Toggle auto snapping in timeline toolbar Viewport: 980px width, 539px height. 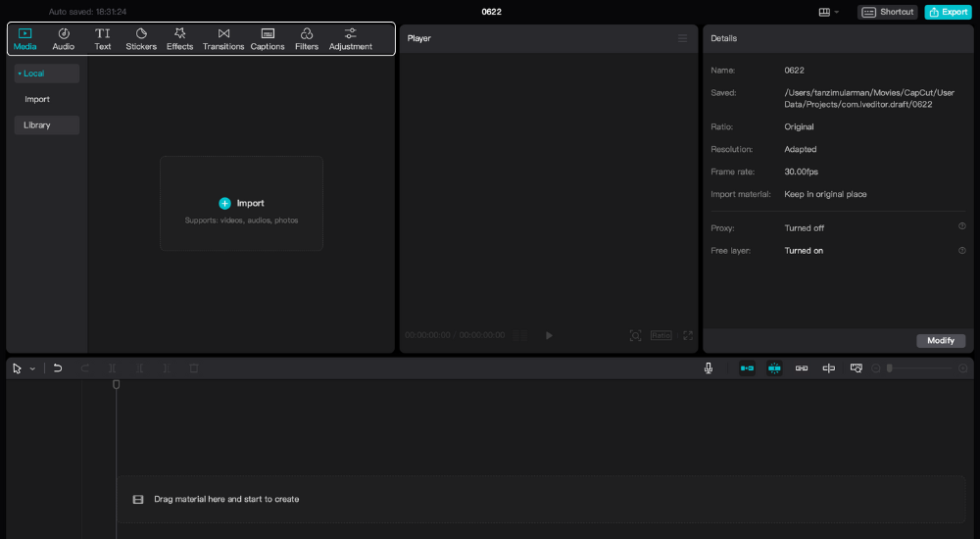(x=774, y=368)
